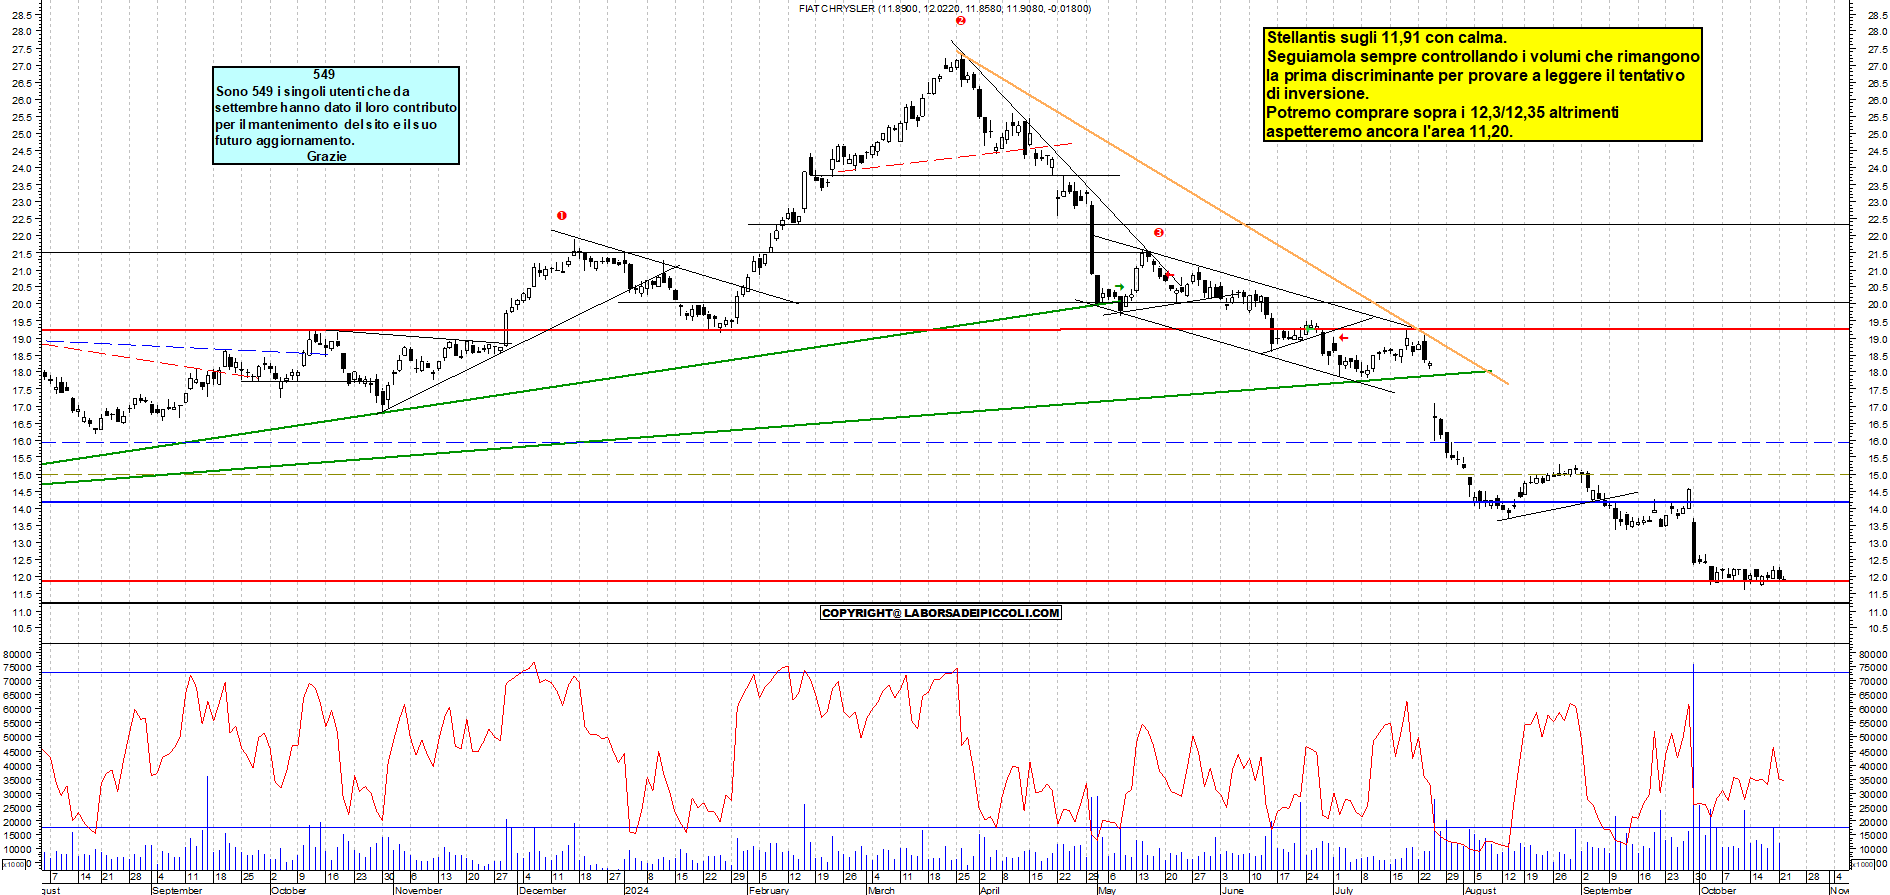1890x895 pixels.
Task: Click the 45000 value on the left volume axis
Action: (18, 752)
